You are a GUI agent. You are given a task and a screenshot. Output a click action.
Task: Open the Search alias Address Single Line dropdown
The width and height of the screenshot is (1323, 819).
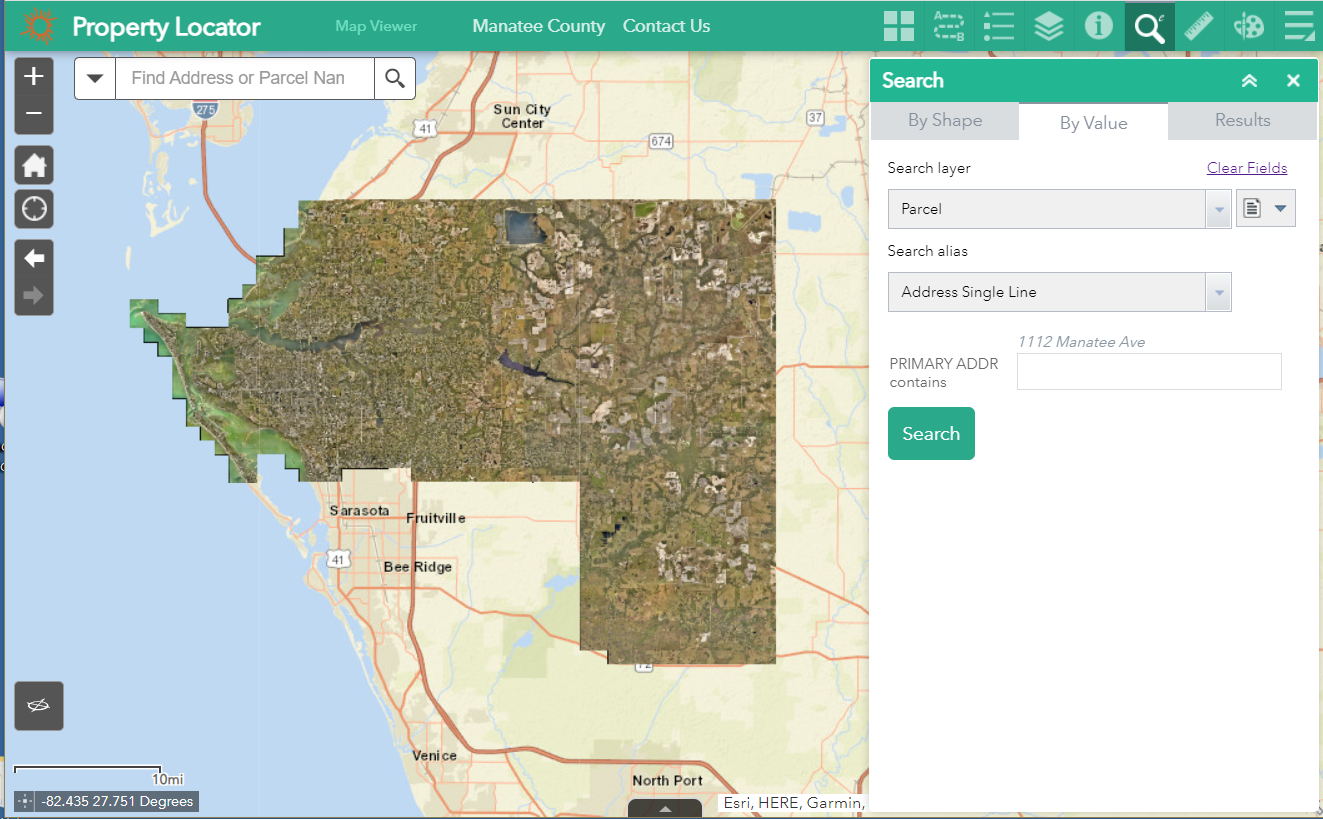pos(1218,292)
